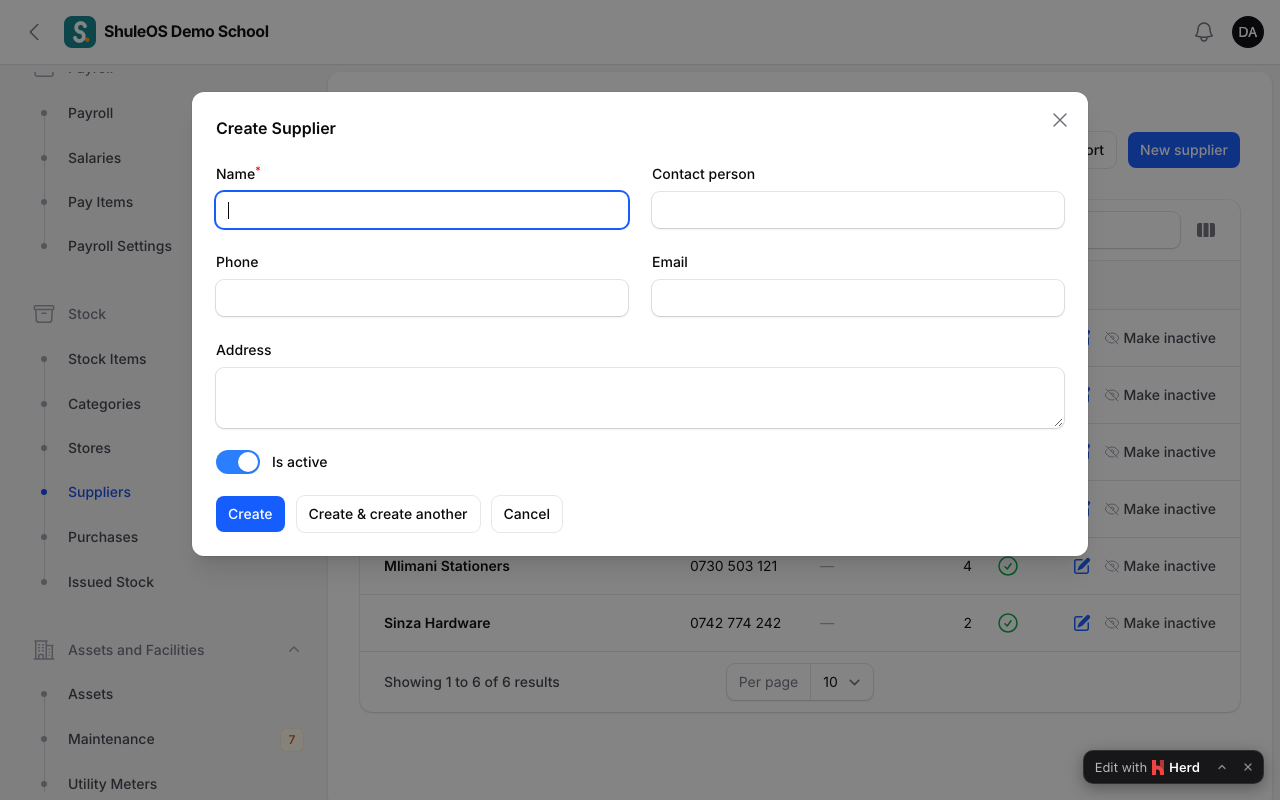Click the Address text area
The image size is (1280, 800).
pyautogui.click(x=640, y=398)
